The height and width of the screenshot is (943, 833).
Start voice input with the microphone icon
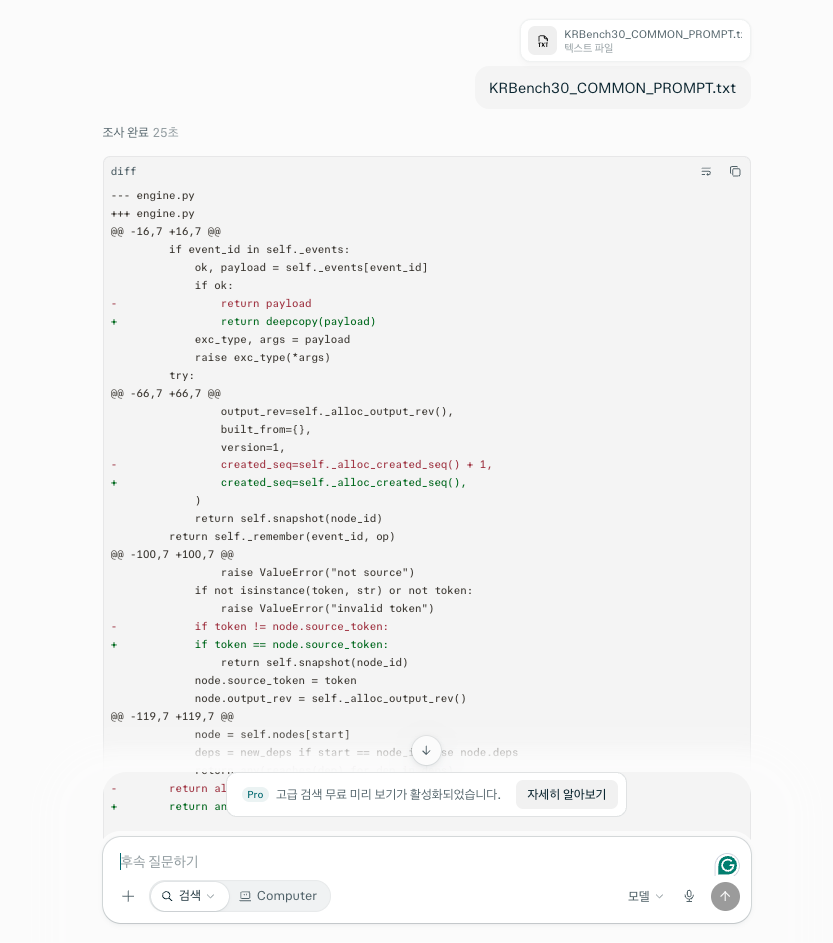pyautogui.click(x=689, y=896)
